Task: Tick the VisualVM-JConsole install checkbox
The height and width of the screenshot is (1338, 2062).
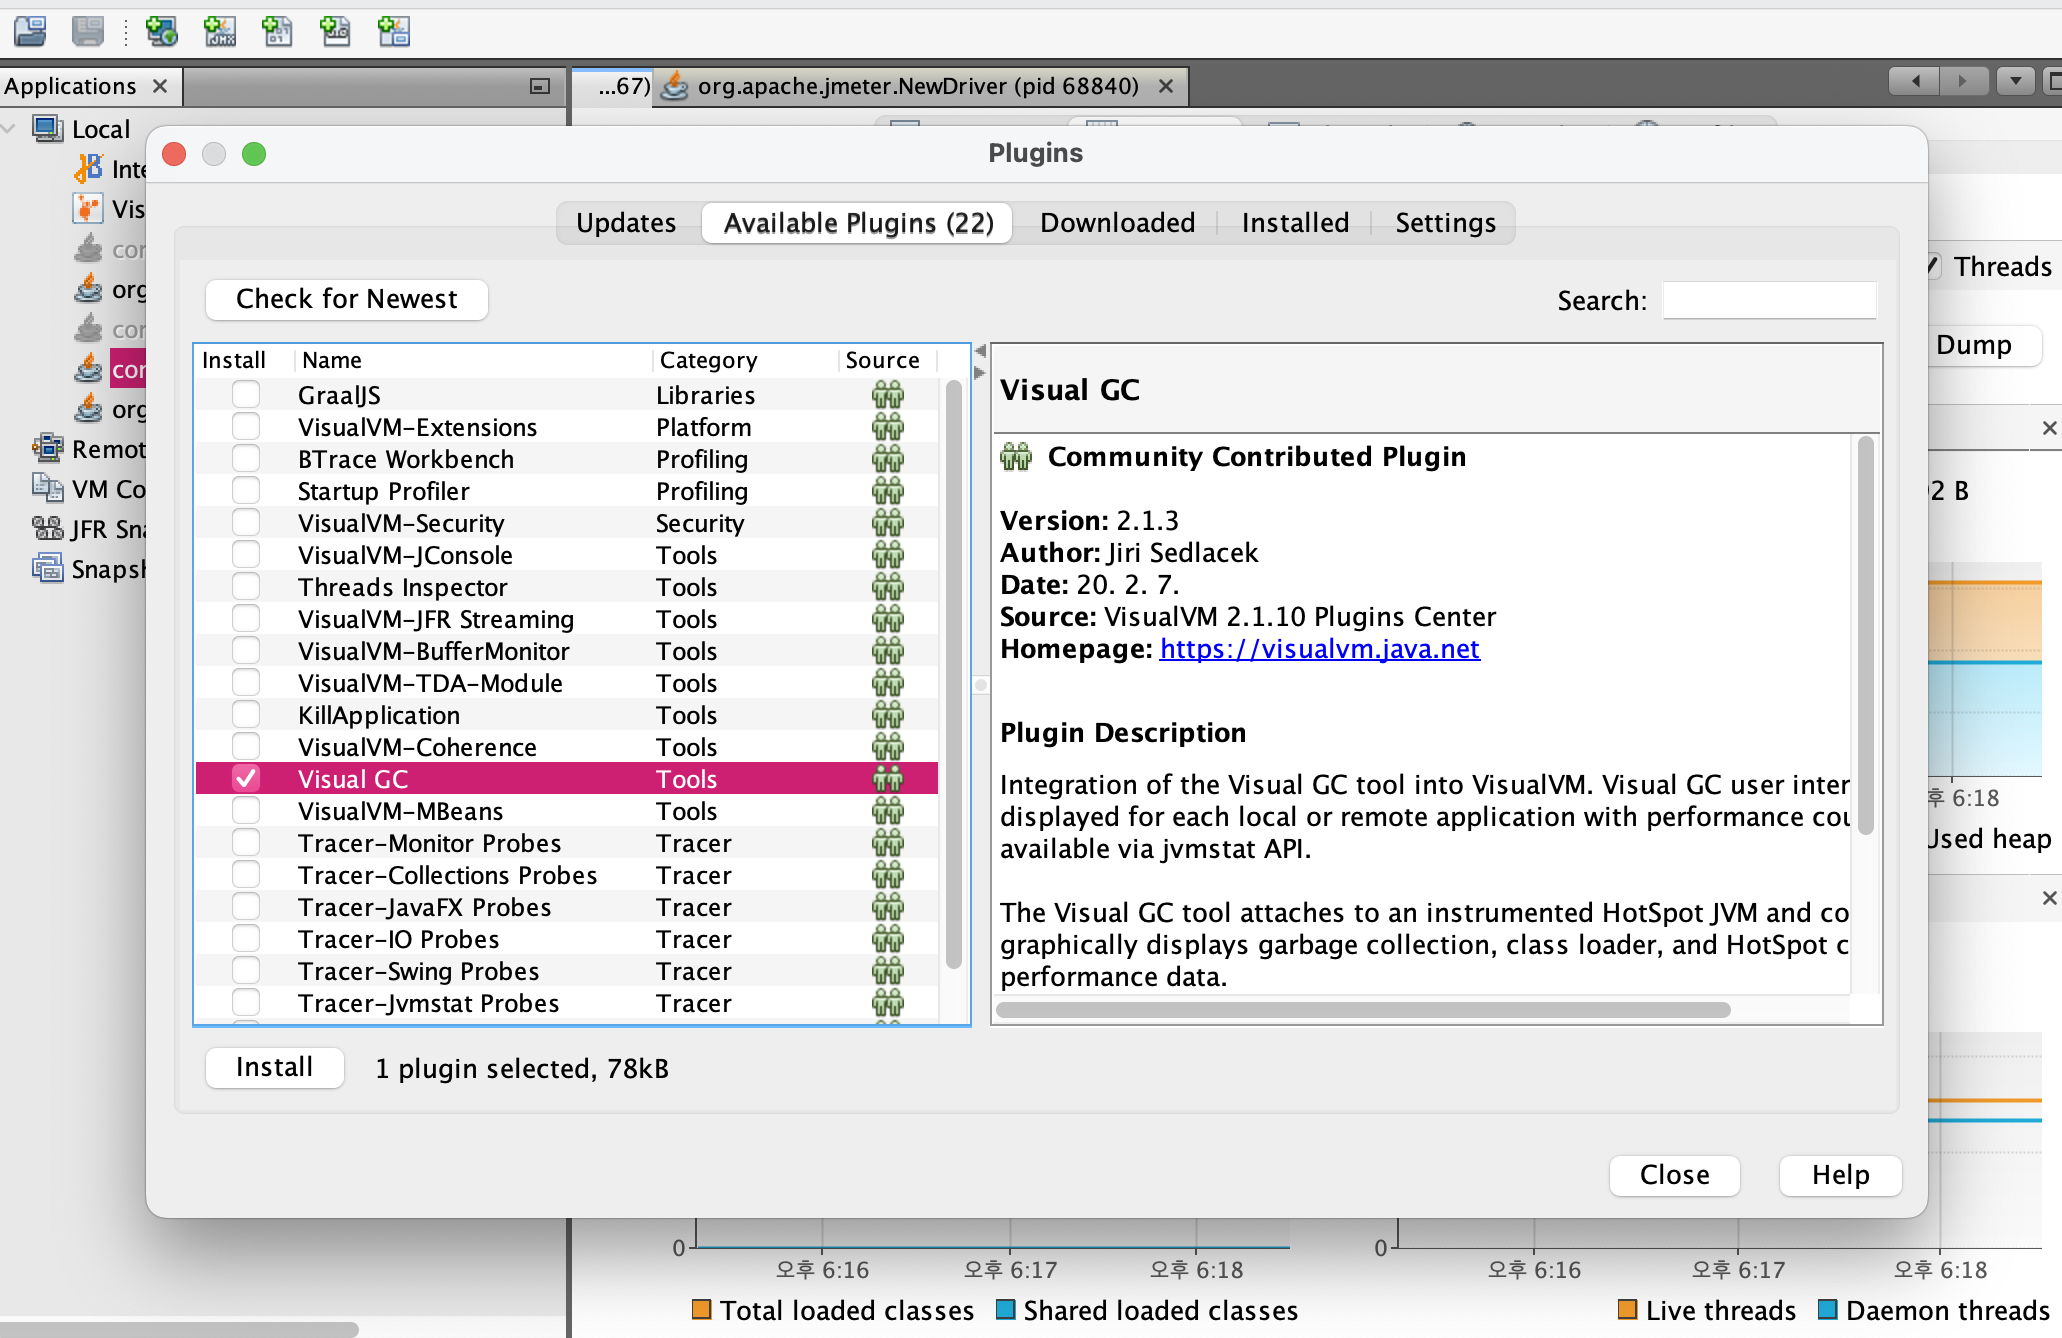Action: pos(246,555)
